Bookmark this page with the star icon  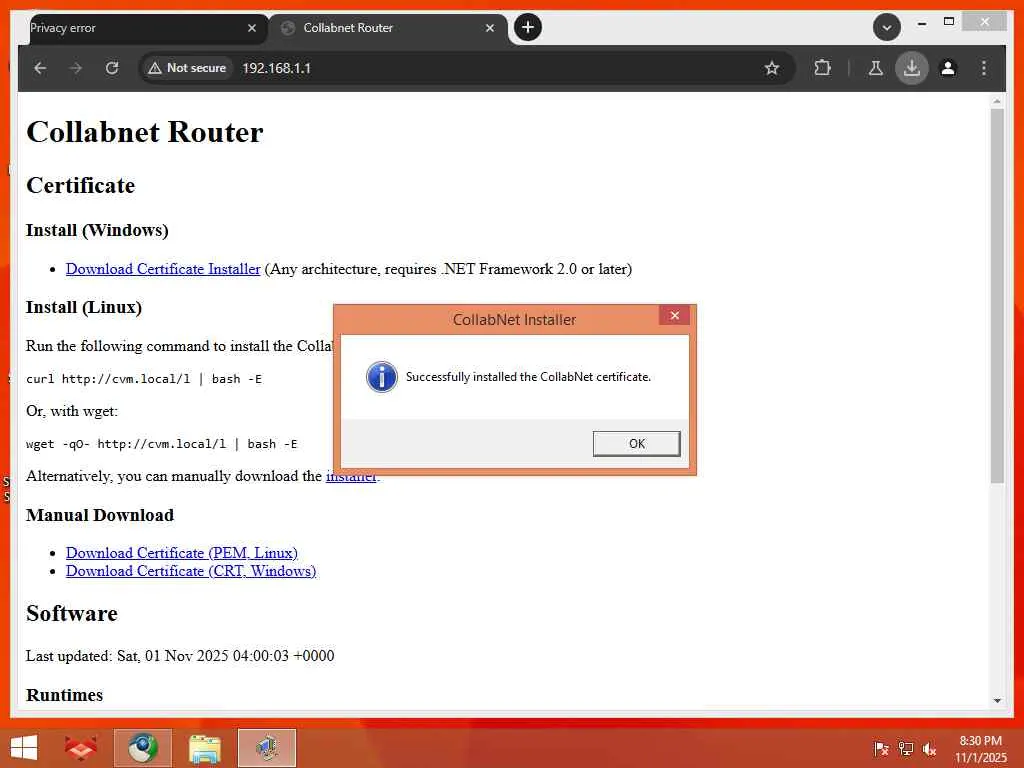point(772,68)
